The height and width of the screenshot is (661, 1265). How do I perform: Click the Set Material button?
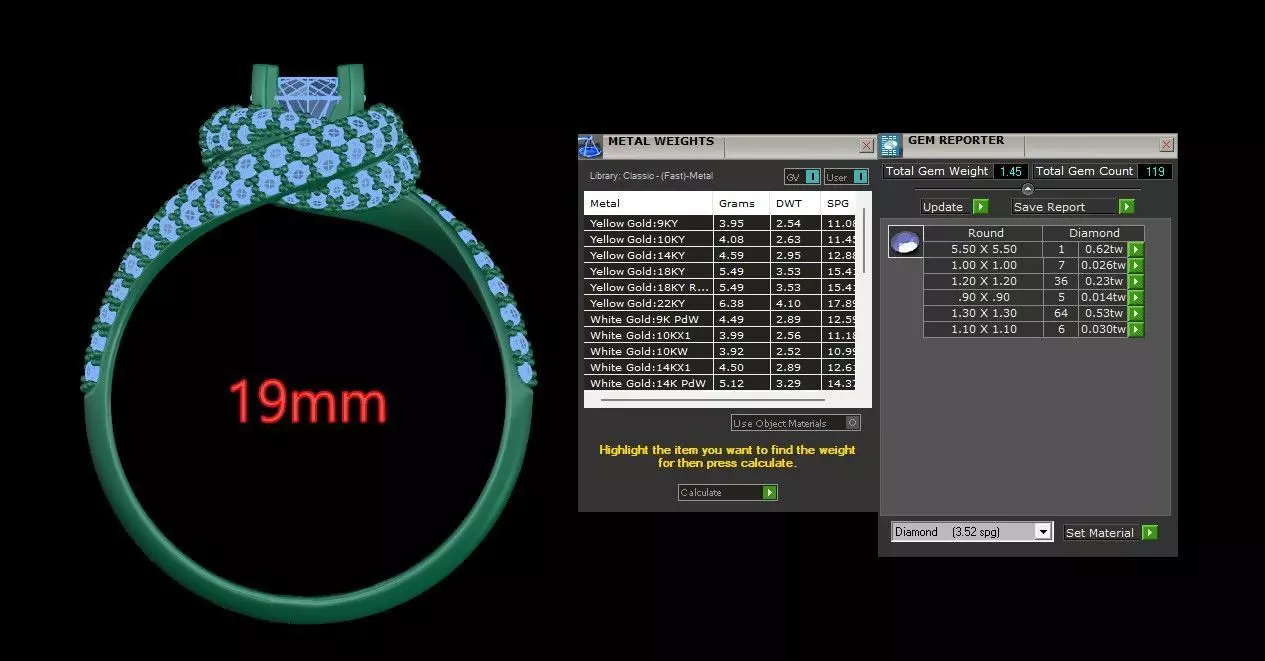coord(1110,533)
